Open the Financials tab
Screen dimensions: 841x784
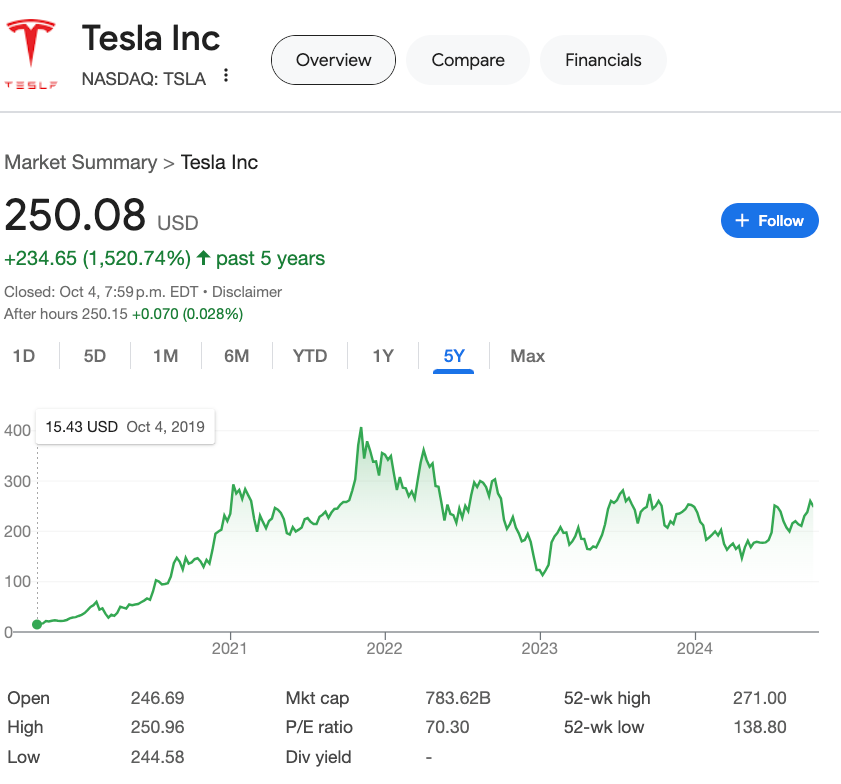coord(603,60)
